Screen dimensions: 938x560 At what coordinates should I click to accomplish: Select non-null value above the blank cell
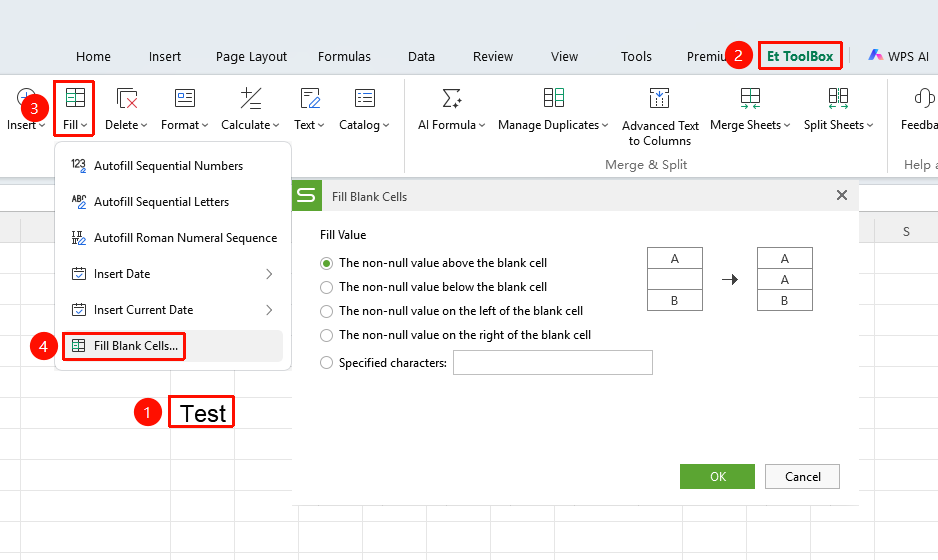click(326, 263)
